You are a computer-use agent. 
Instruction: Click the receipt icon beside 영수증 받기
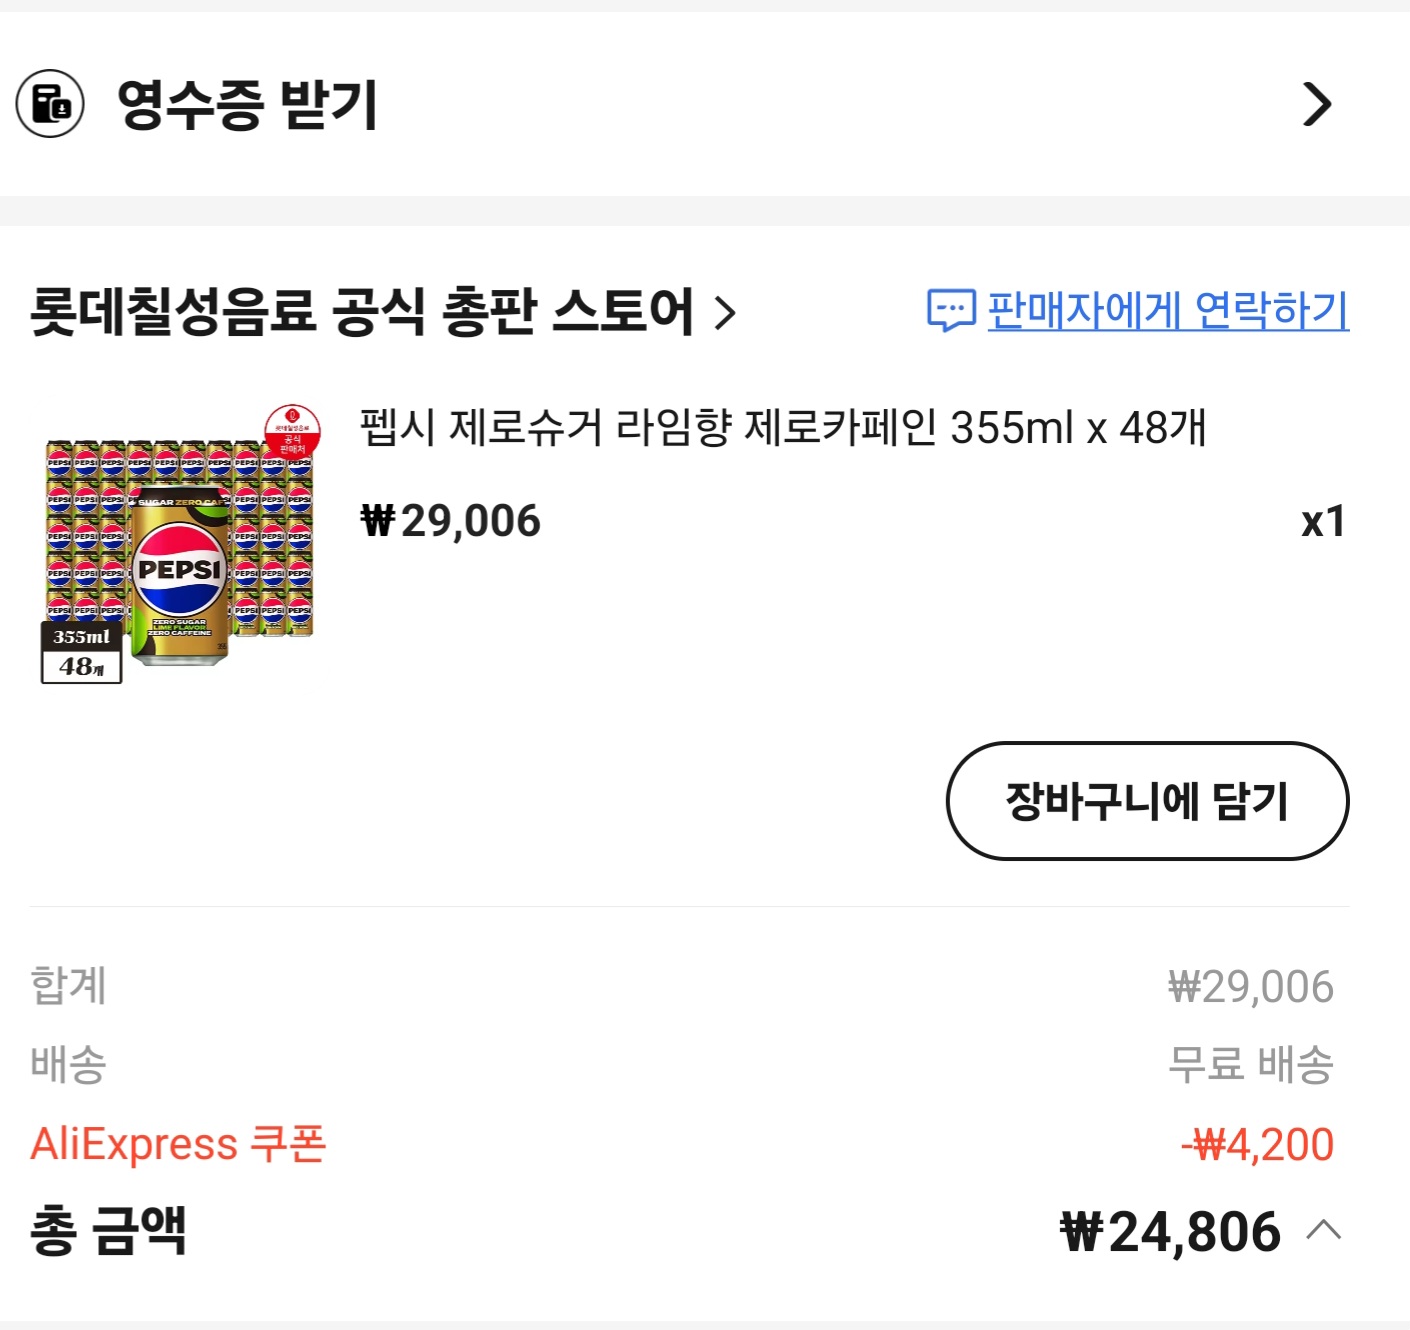[x=50, y=104]
